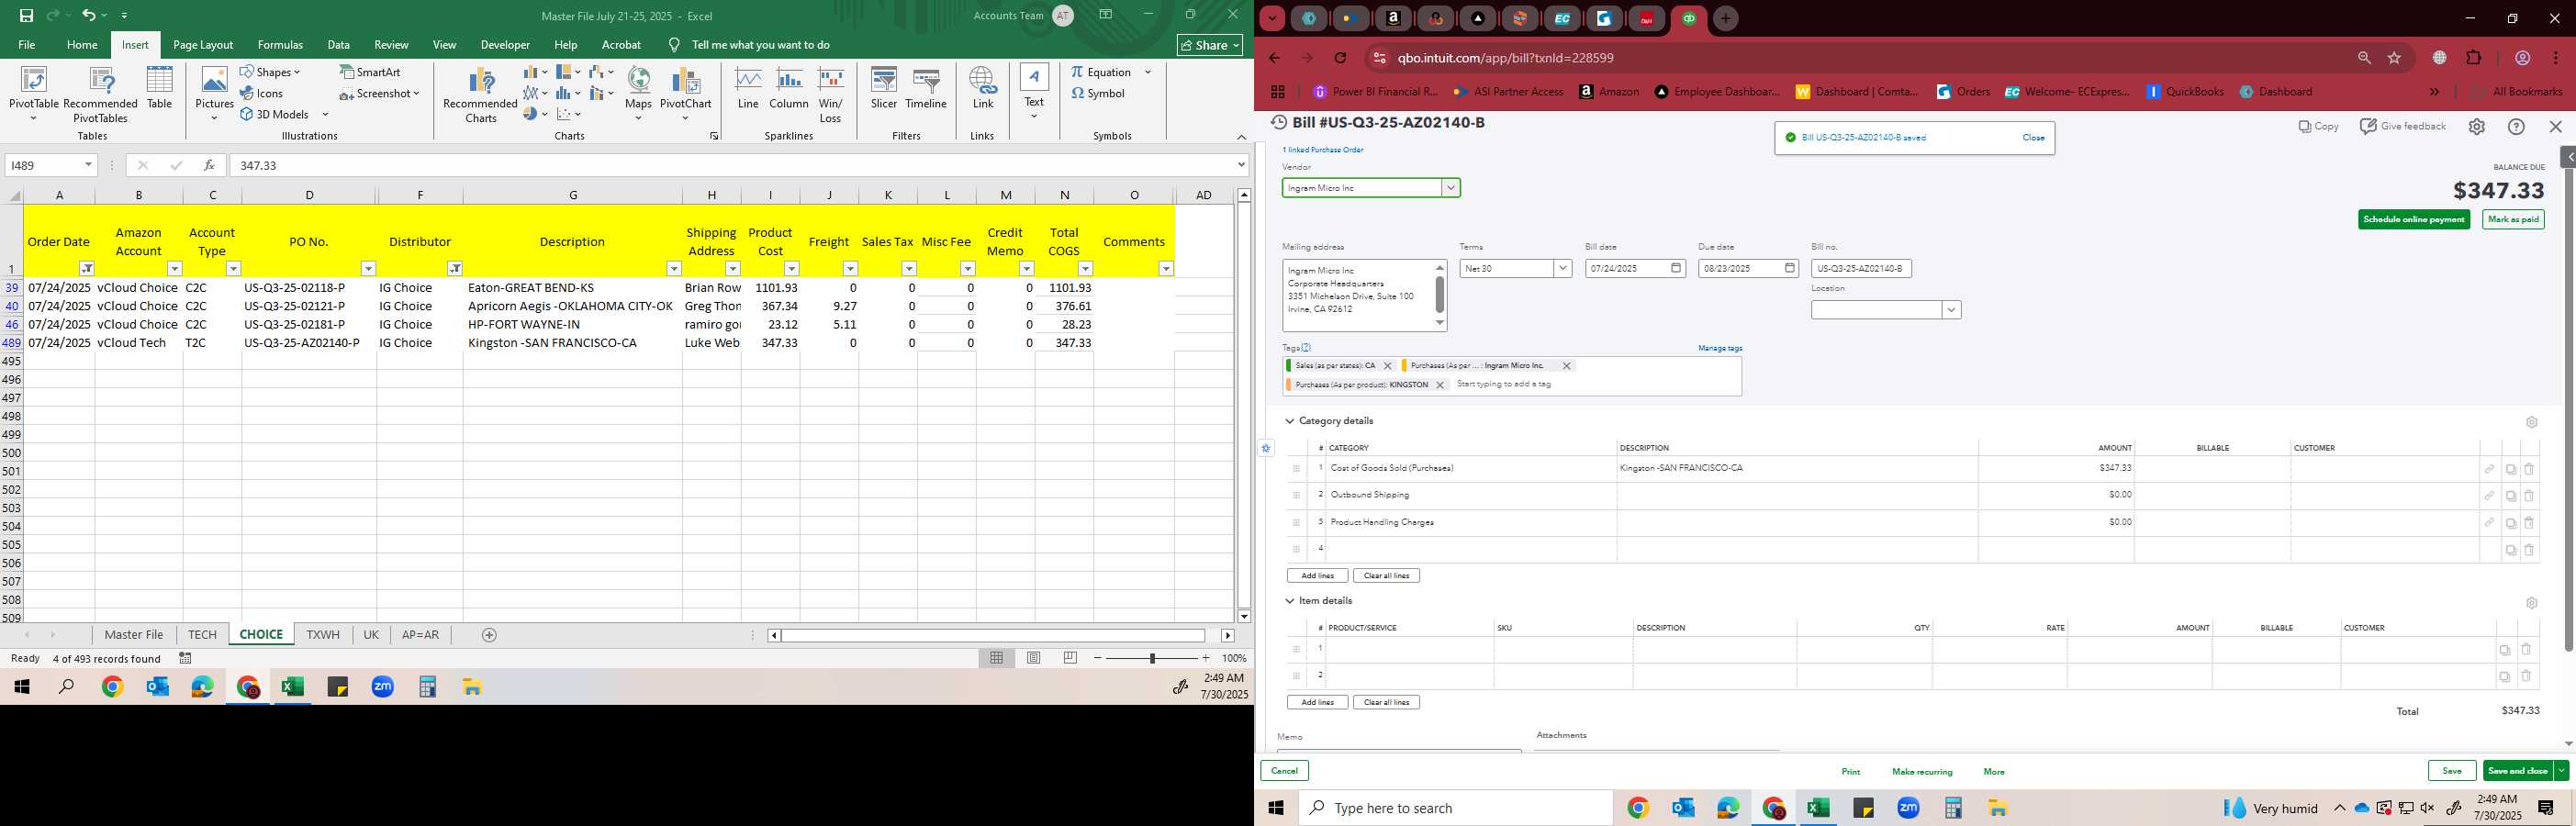
Task: Click the Bill no. input field
Action: [x=1861, y=269]
